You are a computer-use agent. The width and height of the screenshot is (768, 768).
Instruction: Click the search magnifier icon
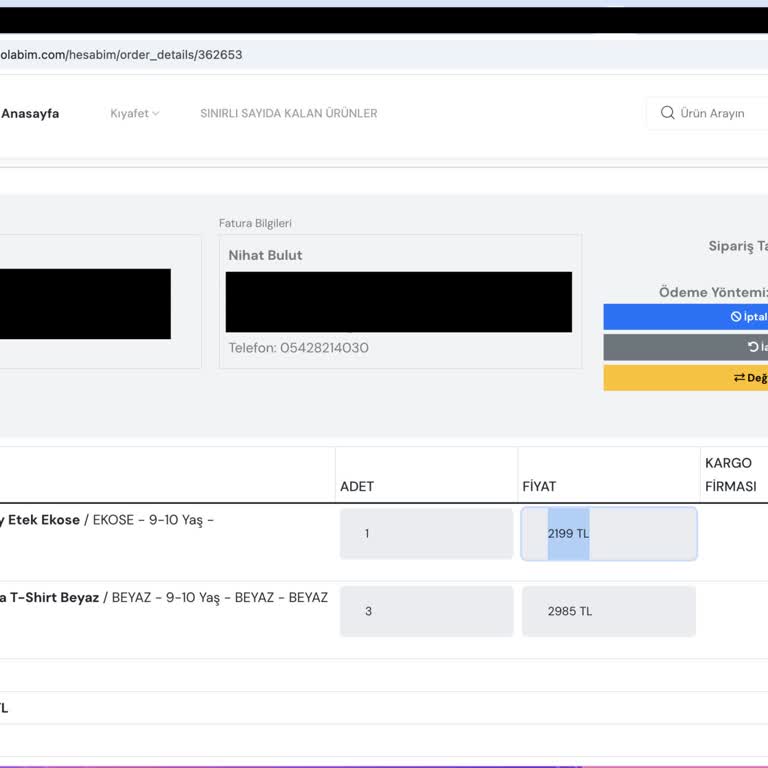667,113
